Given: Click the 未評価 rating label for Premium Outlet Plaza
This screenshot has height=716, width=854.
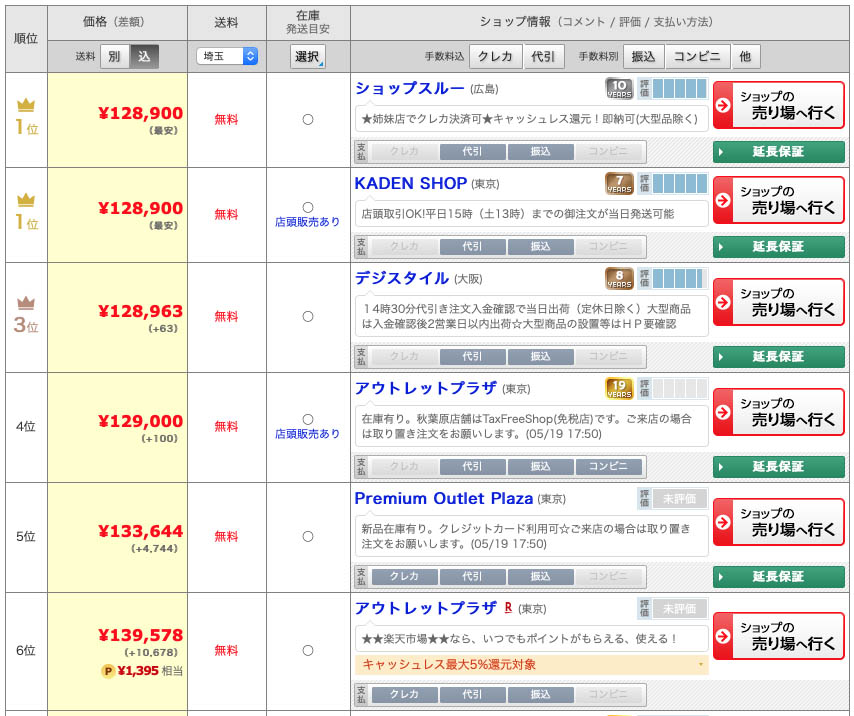Looking at the screenshot, I should (x=679, y=498).
